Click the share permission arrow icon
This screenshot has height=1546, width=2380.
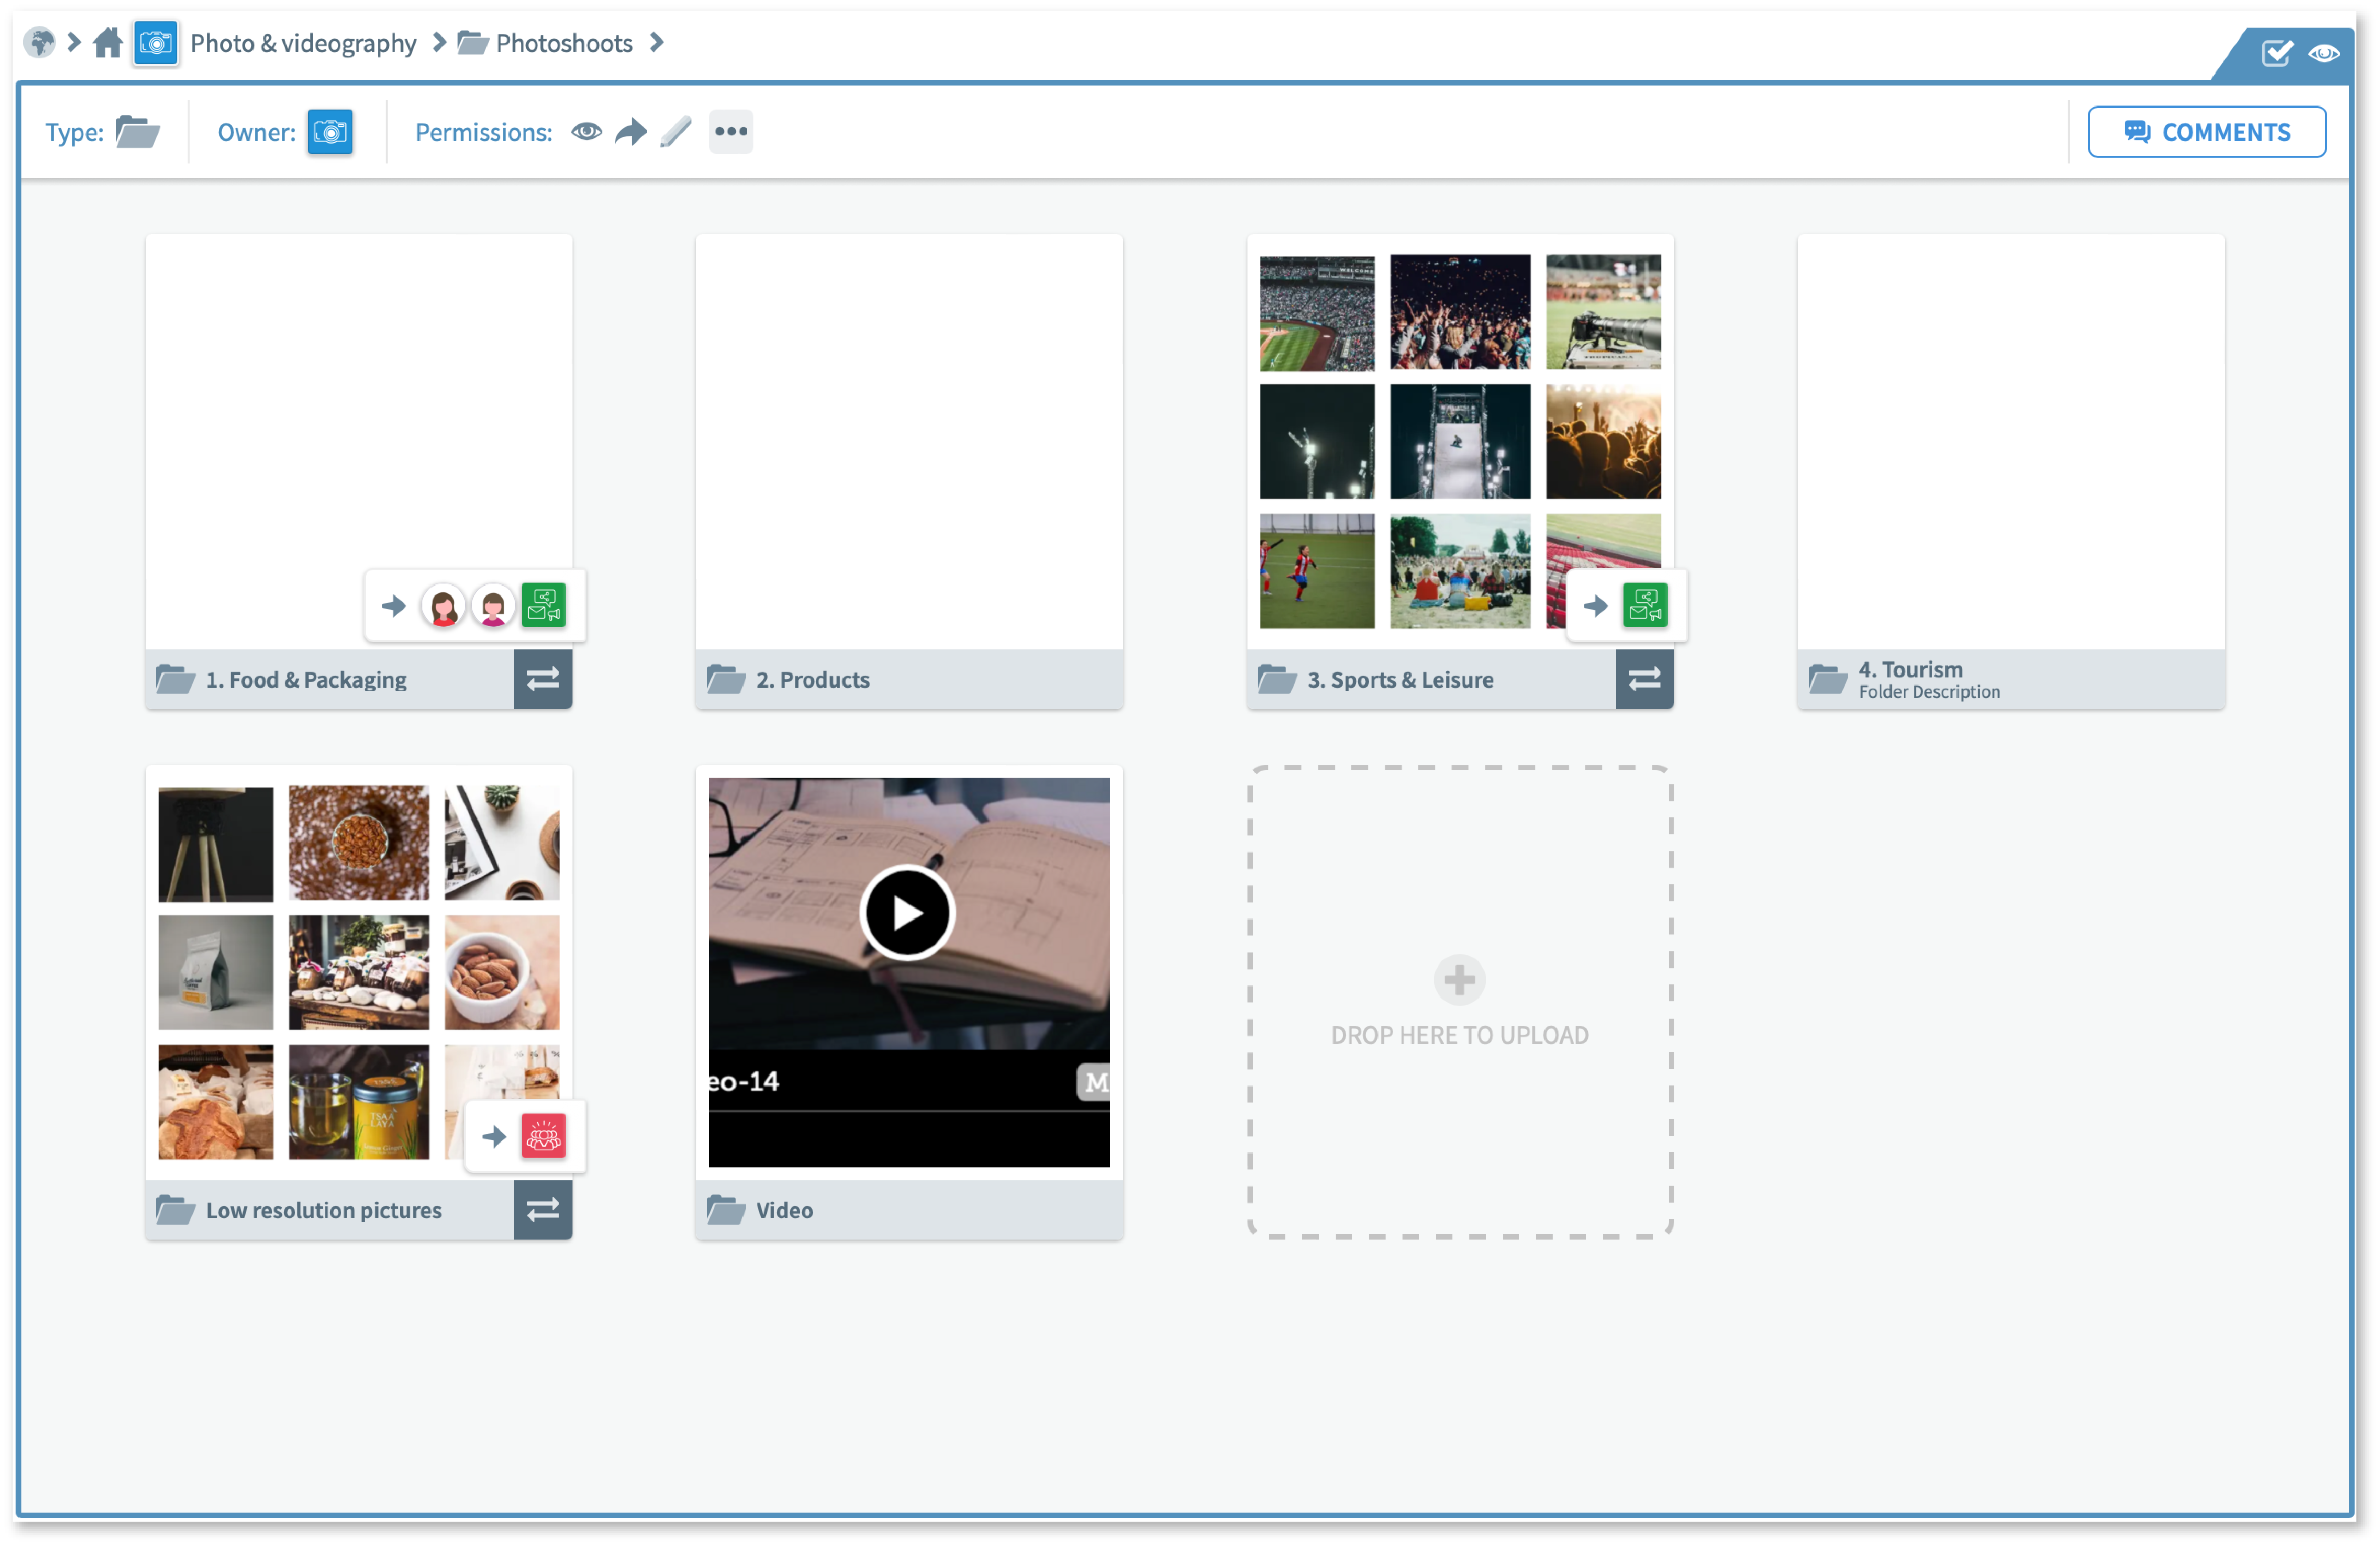631,132
